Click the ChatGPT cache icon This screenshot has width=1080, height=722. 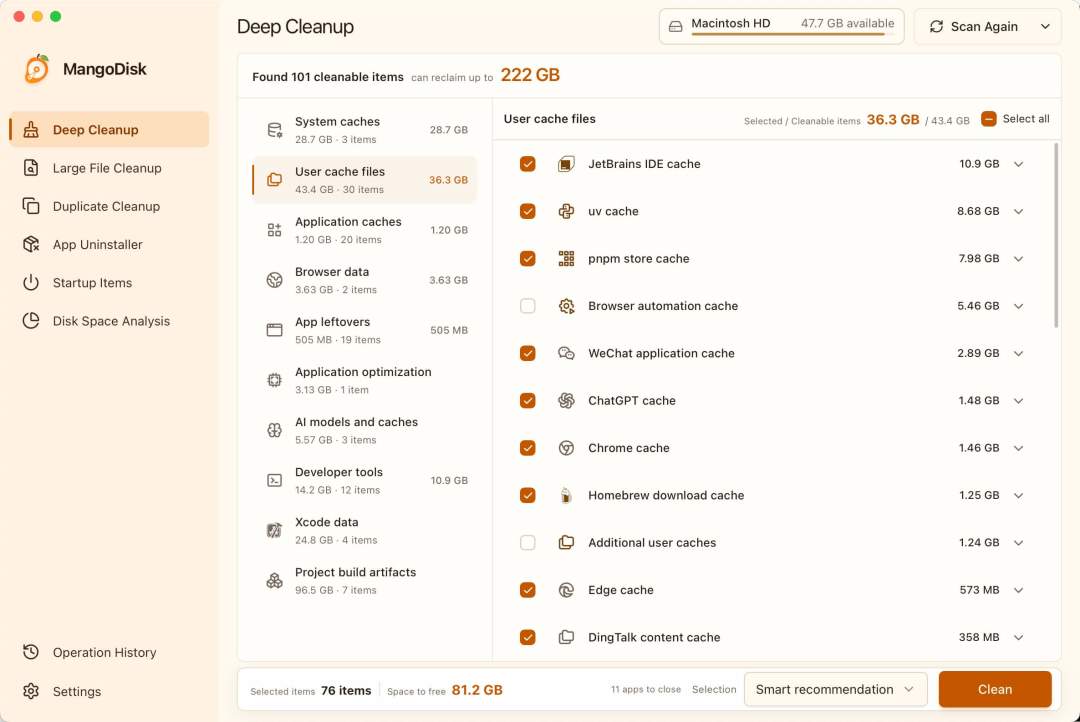(566, 400)
